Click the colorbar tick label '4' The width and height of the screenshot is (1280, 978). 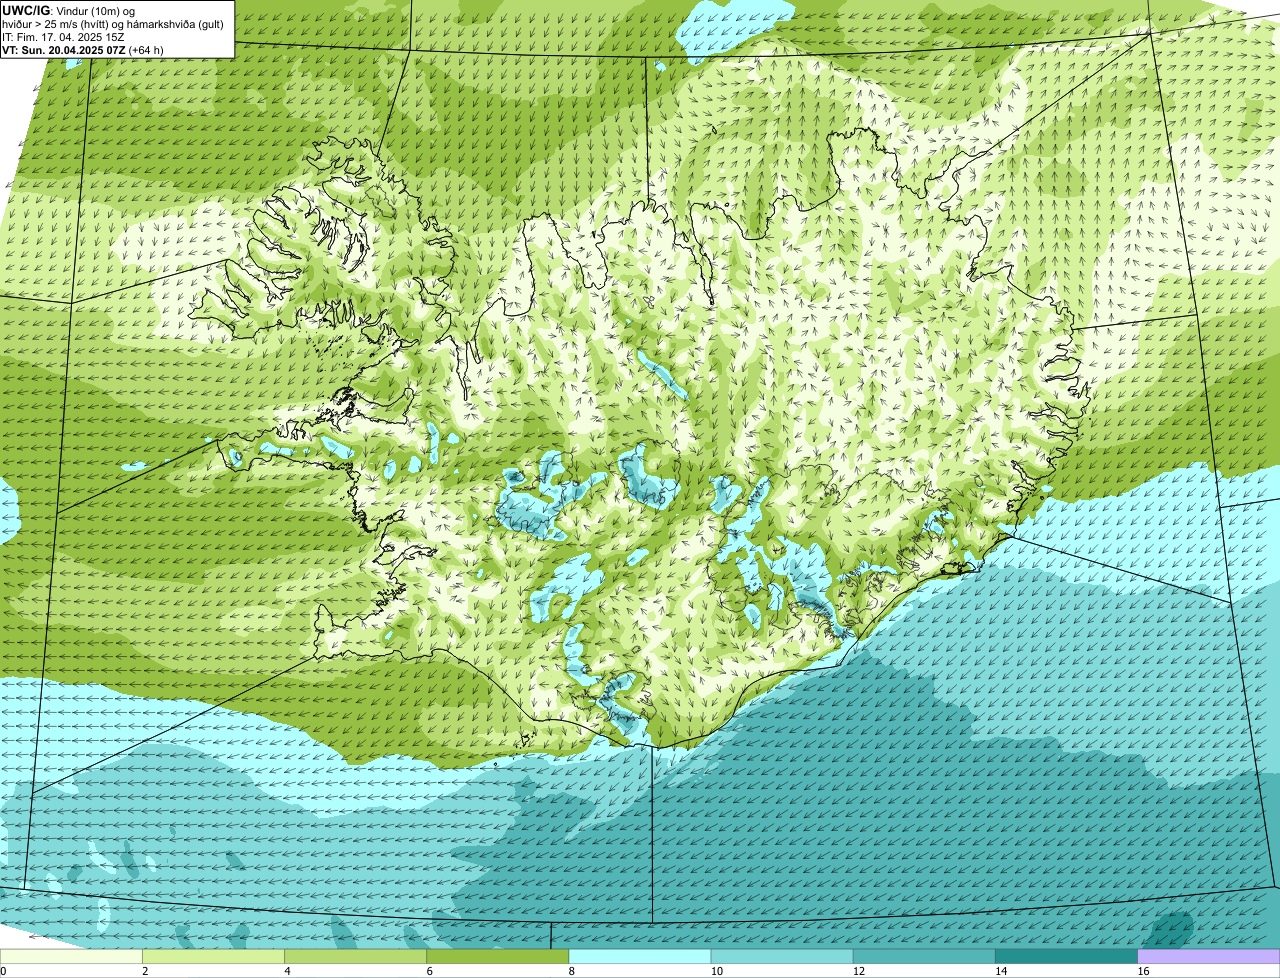[287, 971]
